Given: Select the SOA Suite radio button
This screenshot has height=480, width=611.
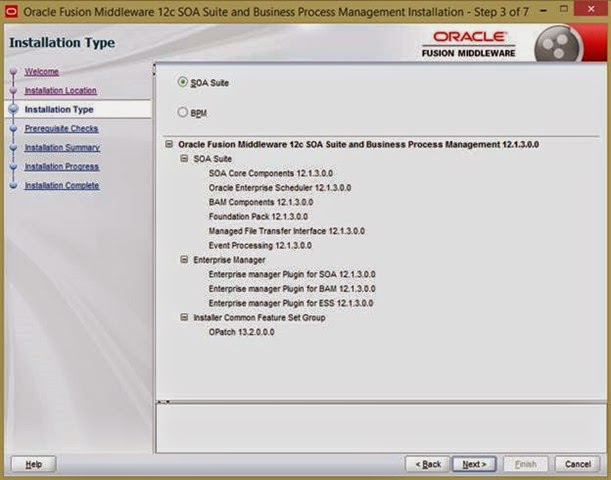Looking at the screenshot, I should pyautogui.click(x=182, y=82).
